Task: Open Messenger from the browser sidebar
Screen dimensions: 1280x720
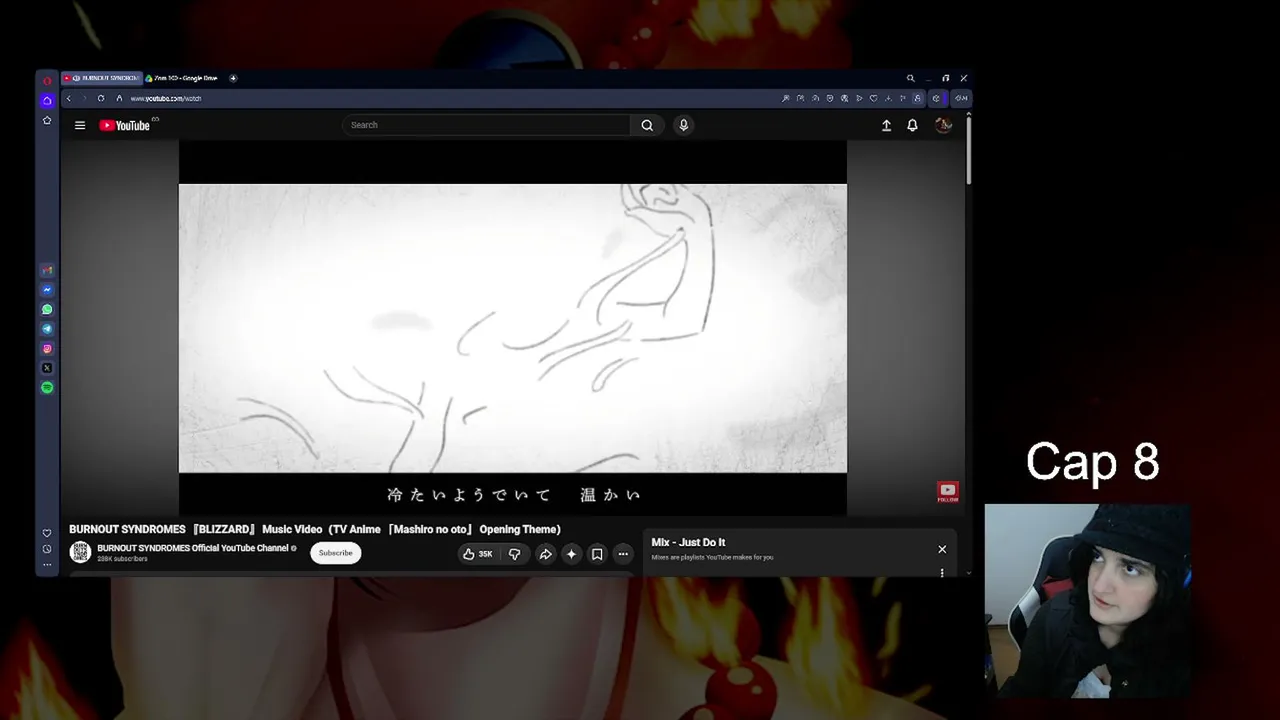Action: (x=47, y=290)
